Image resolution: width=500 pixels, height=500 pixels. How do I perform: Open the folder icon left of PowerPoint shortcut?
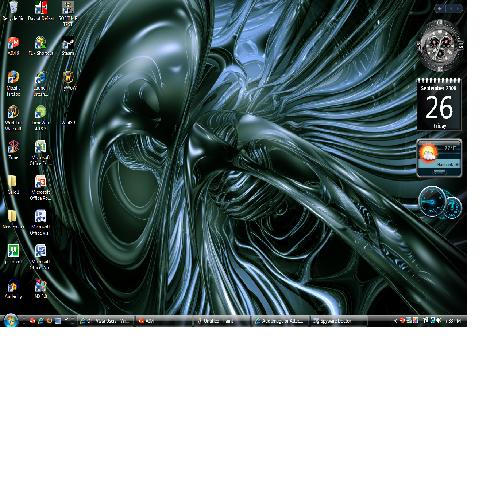(x=13, y=184)
